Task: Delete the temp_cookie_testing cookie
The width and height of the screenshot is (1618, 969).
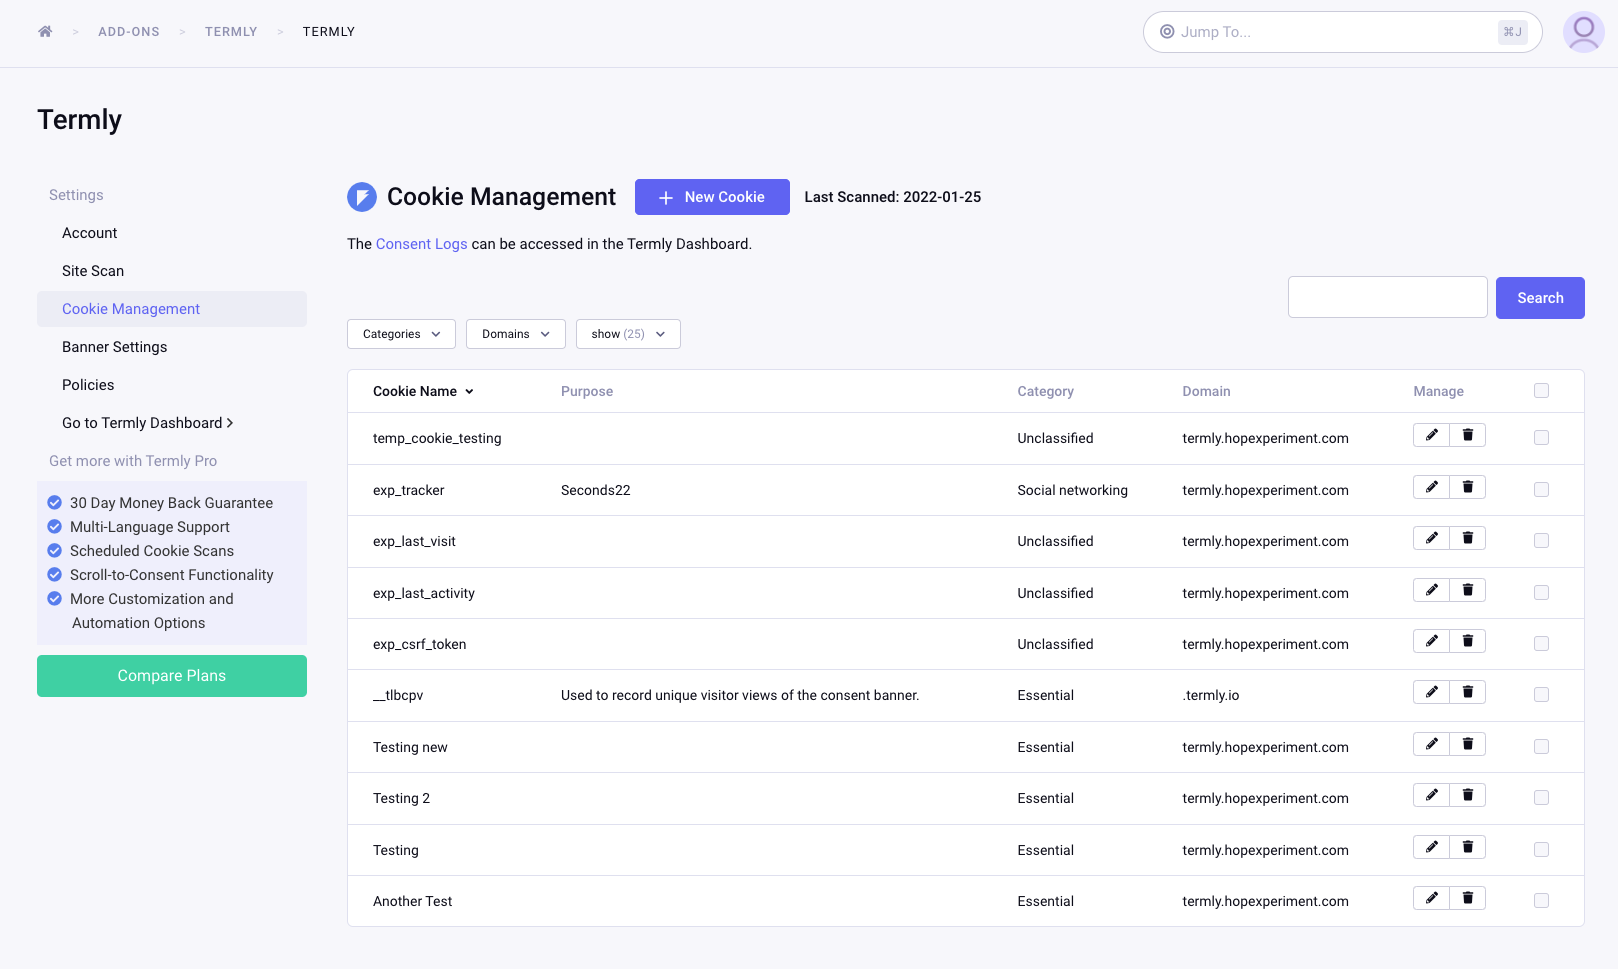Action: (x=1468, y=435)
